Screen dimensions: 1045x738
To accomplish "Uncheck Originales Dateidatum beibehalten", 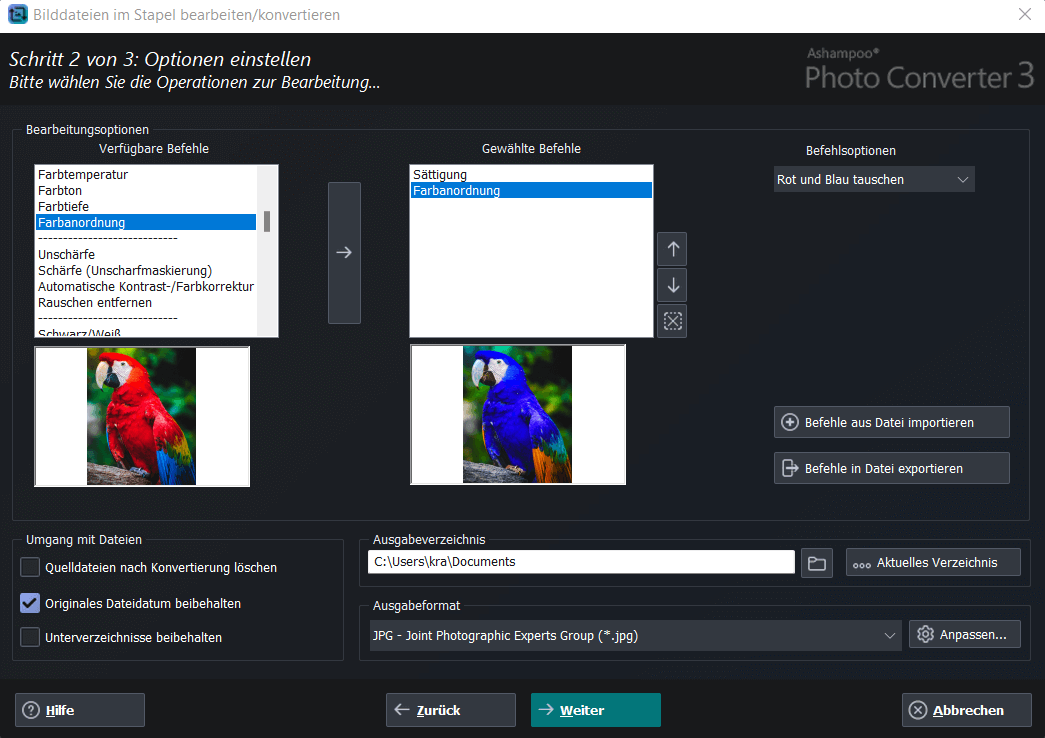I will click(x=30, y=603).
